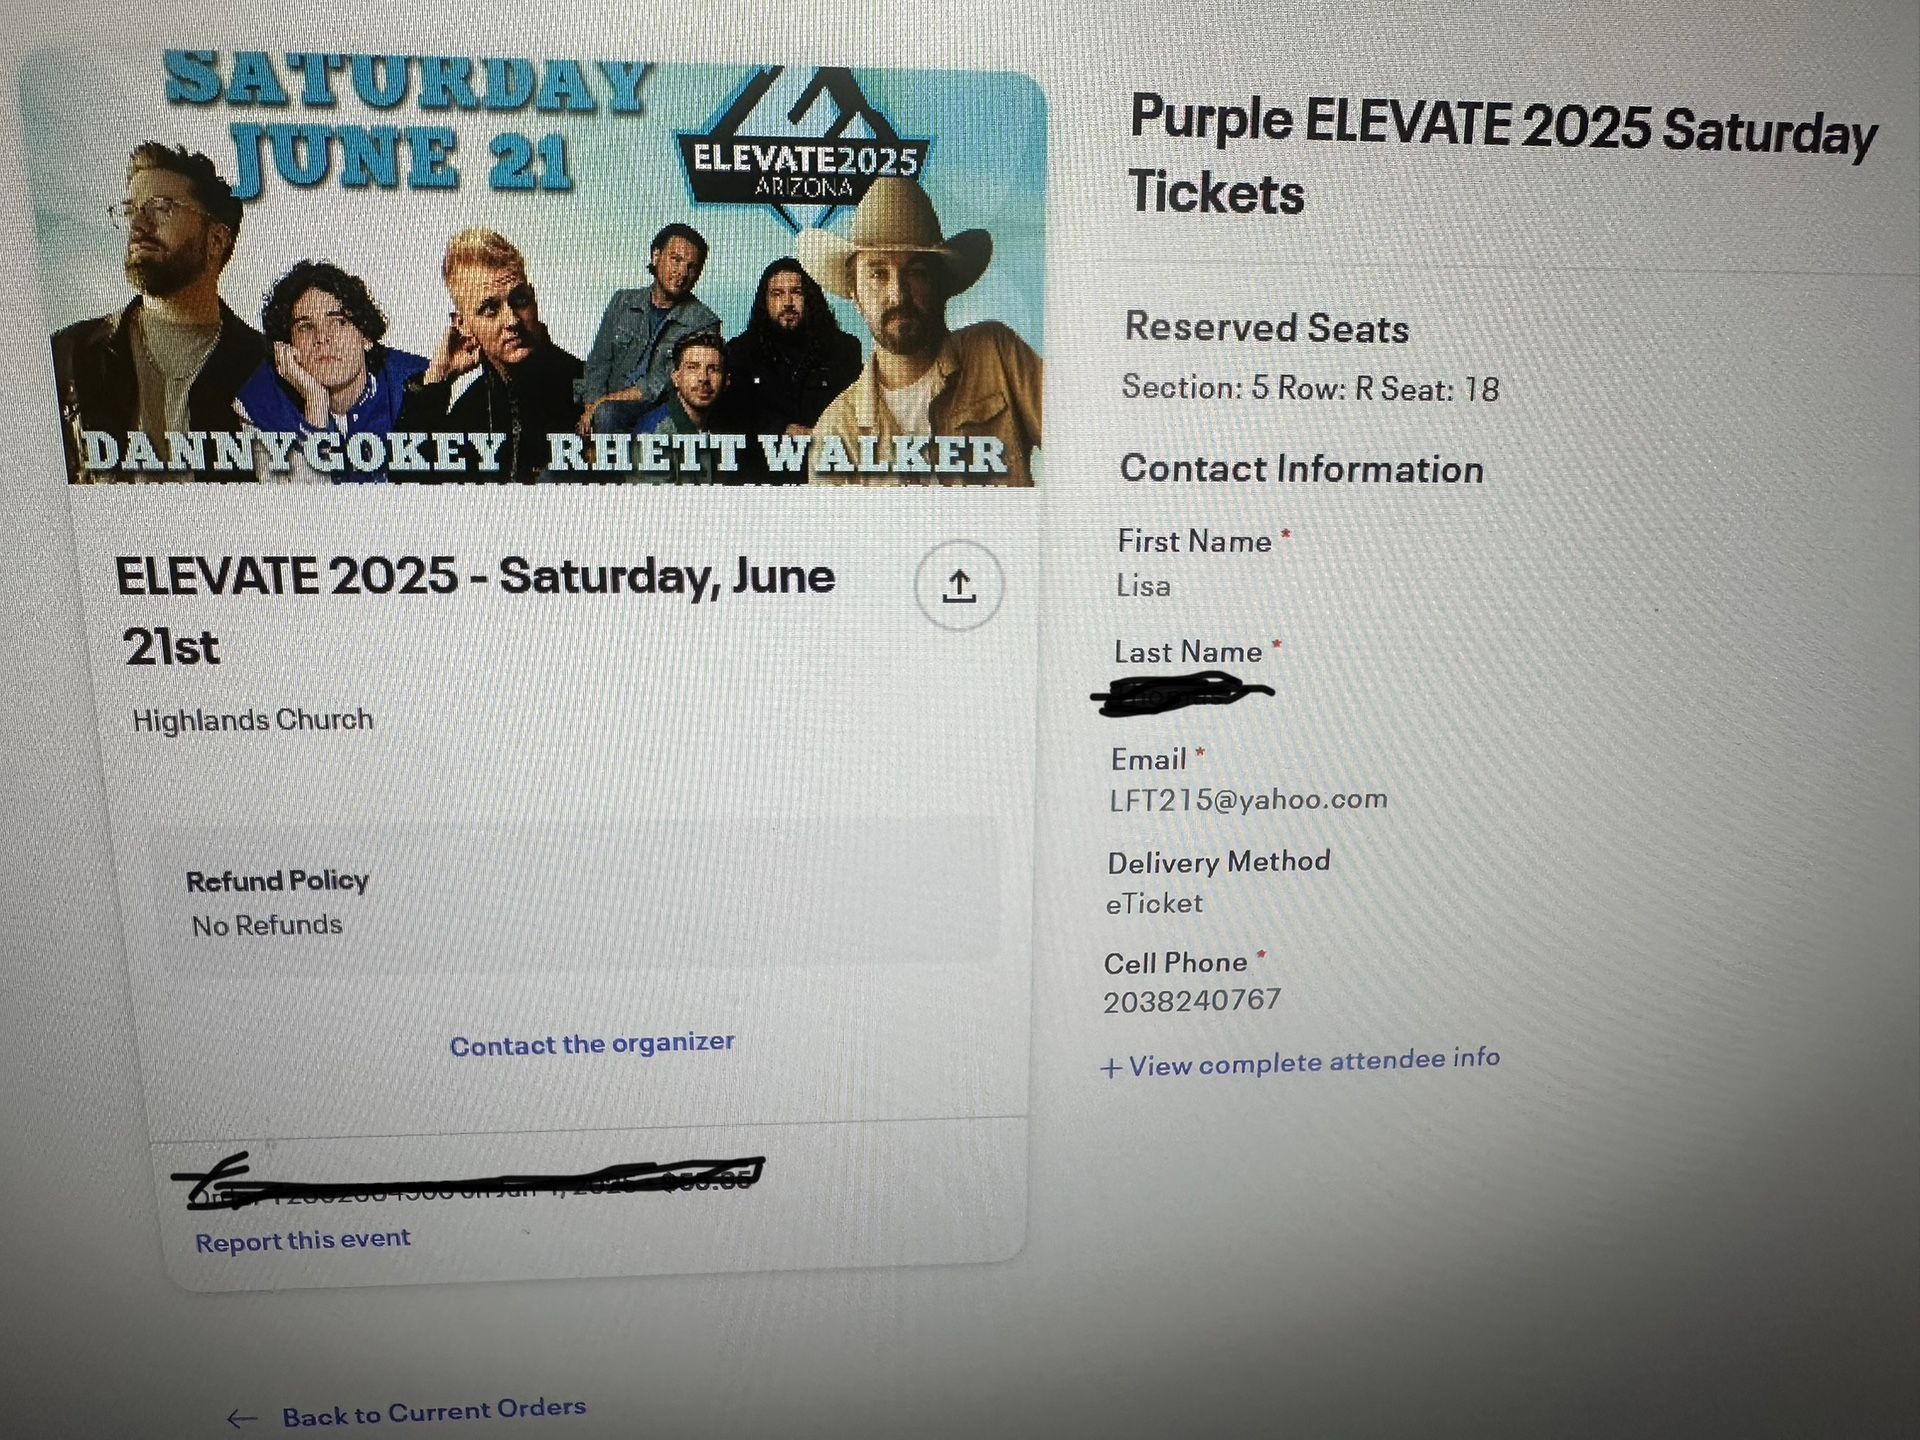
Task: Click the Report this event link
Action: point(302,1241)
